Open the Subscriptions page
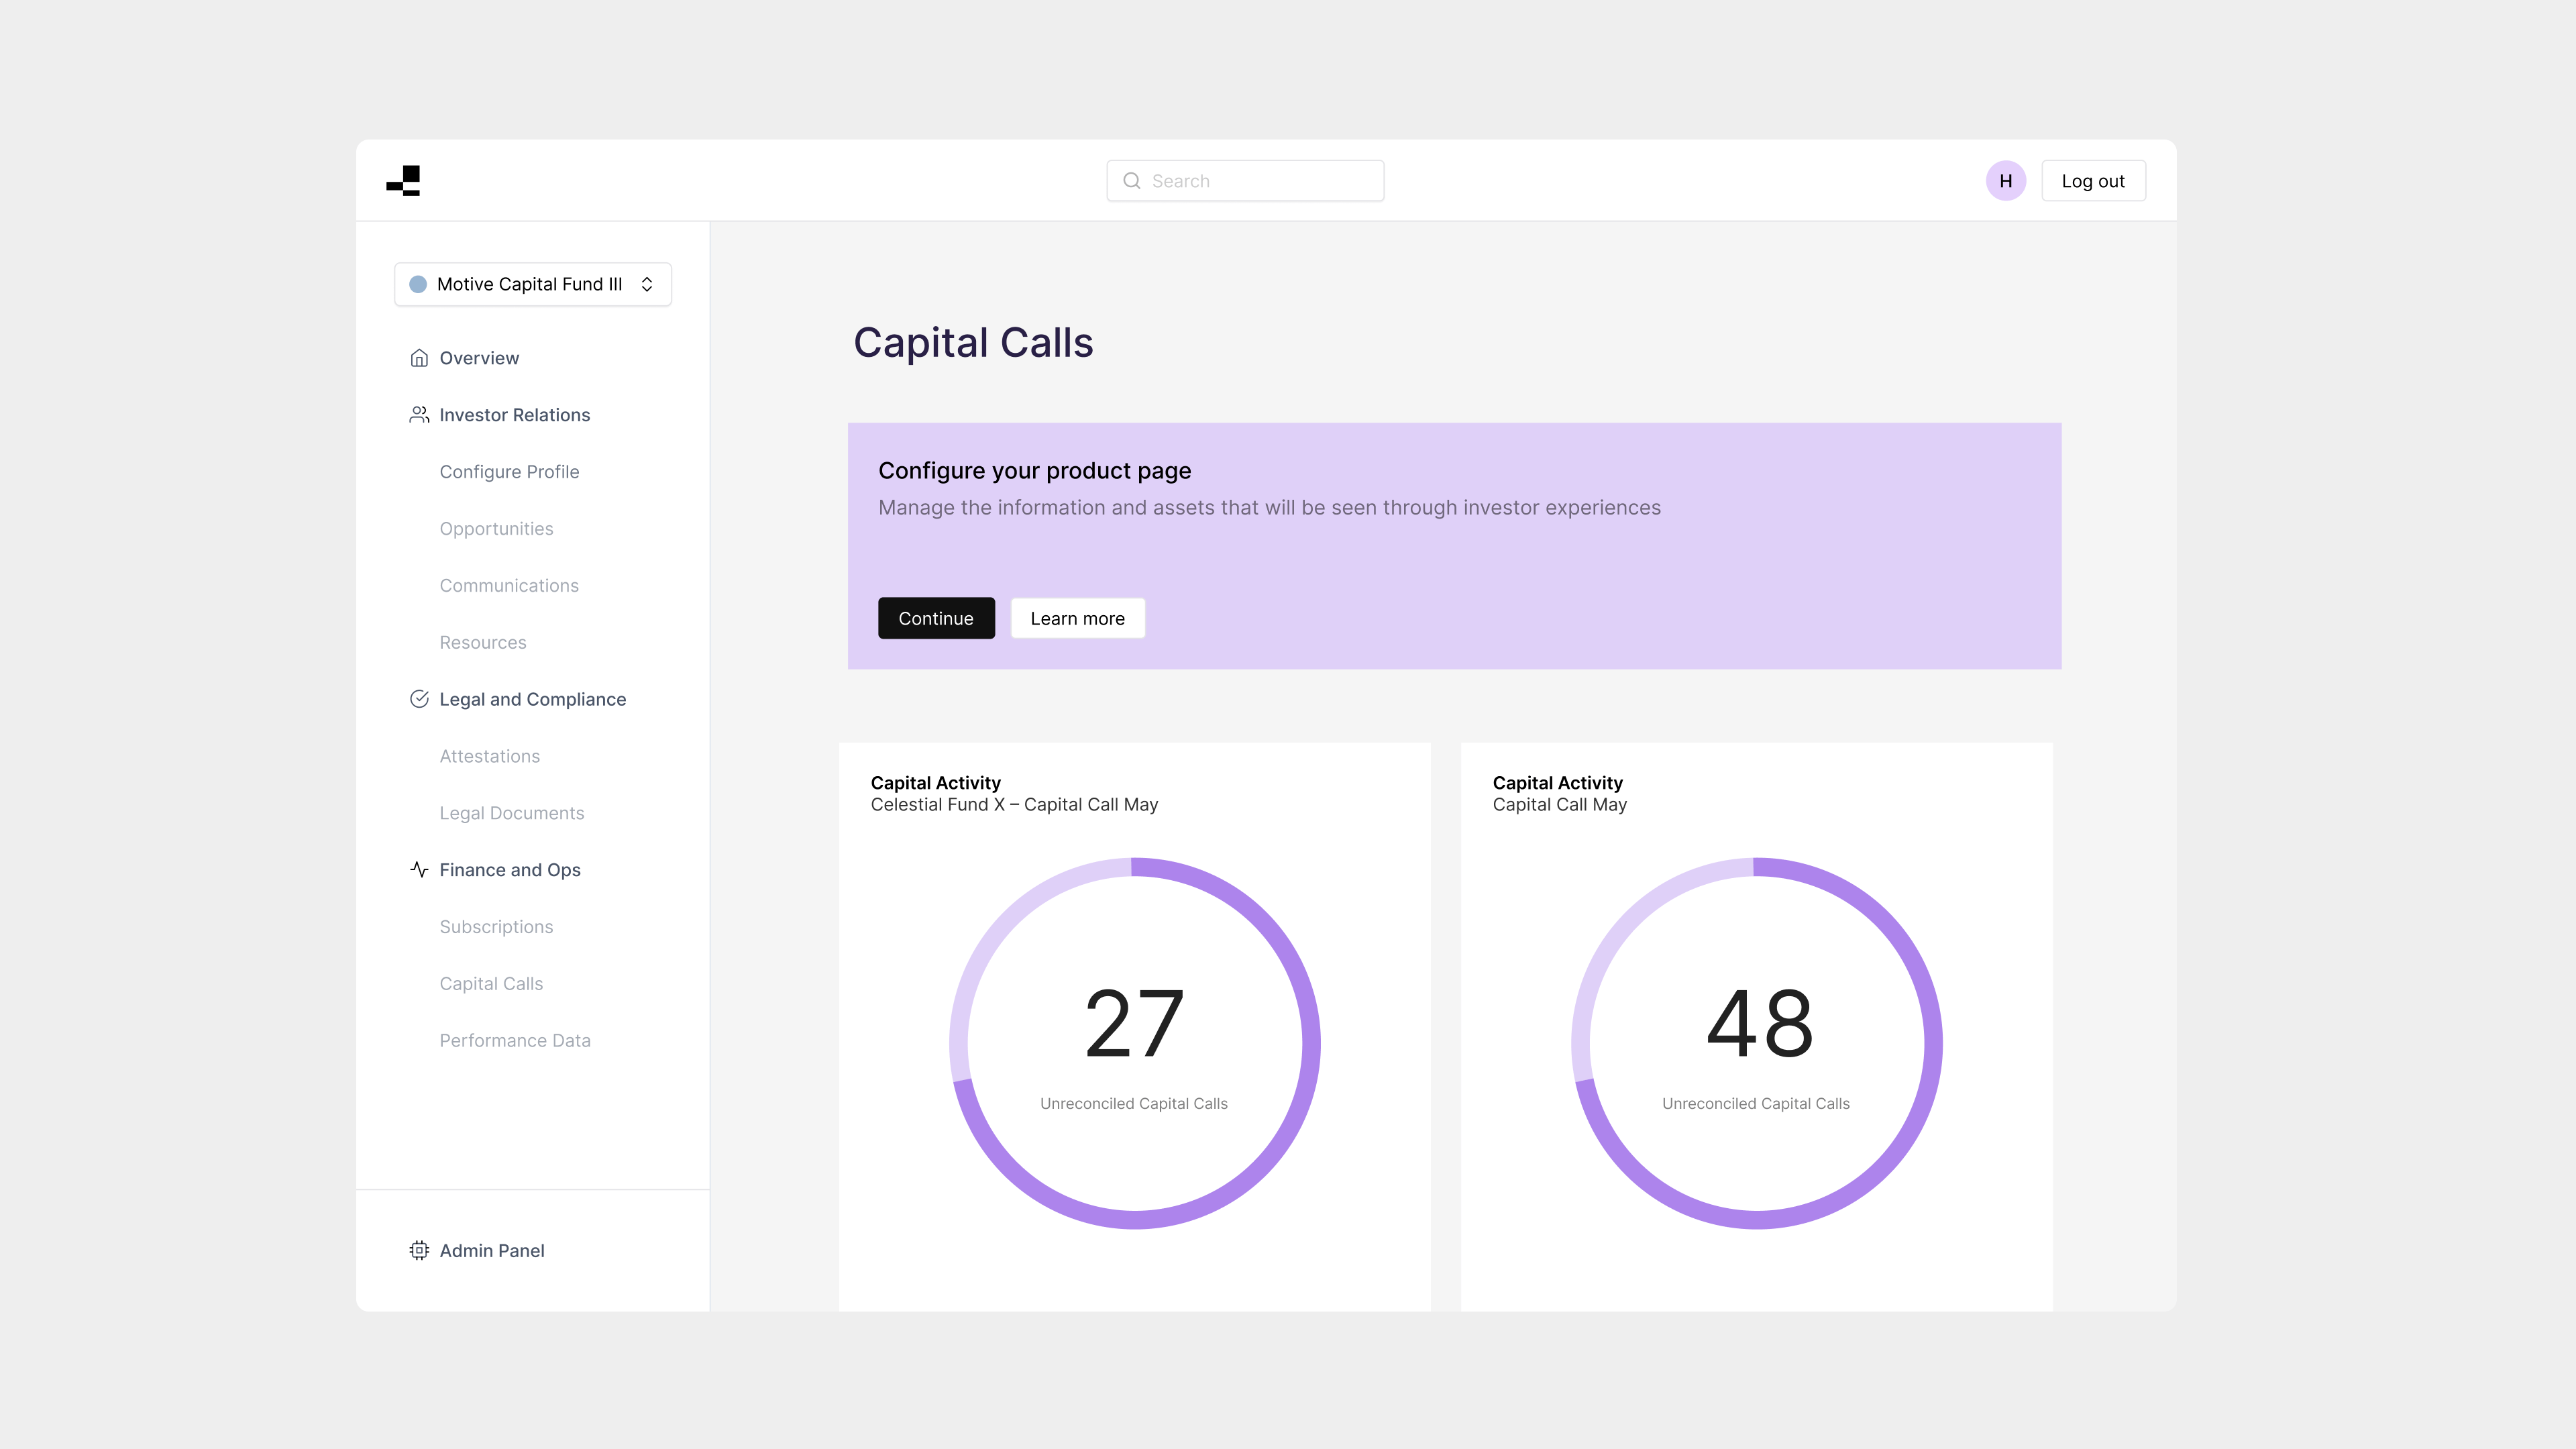The image size is (2576, 1449). click(496, 927)
